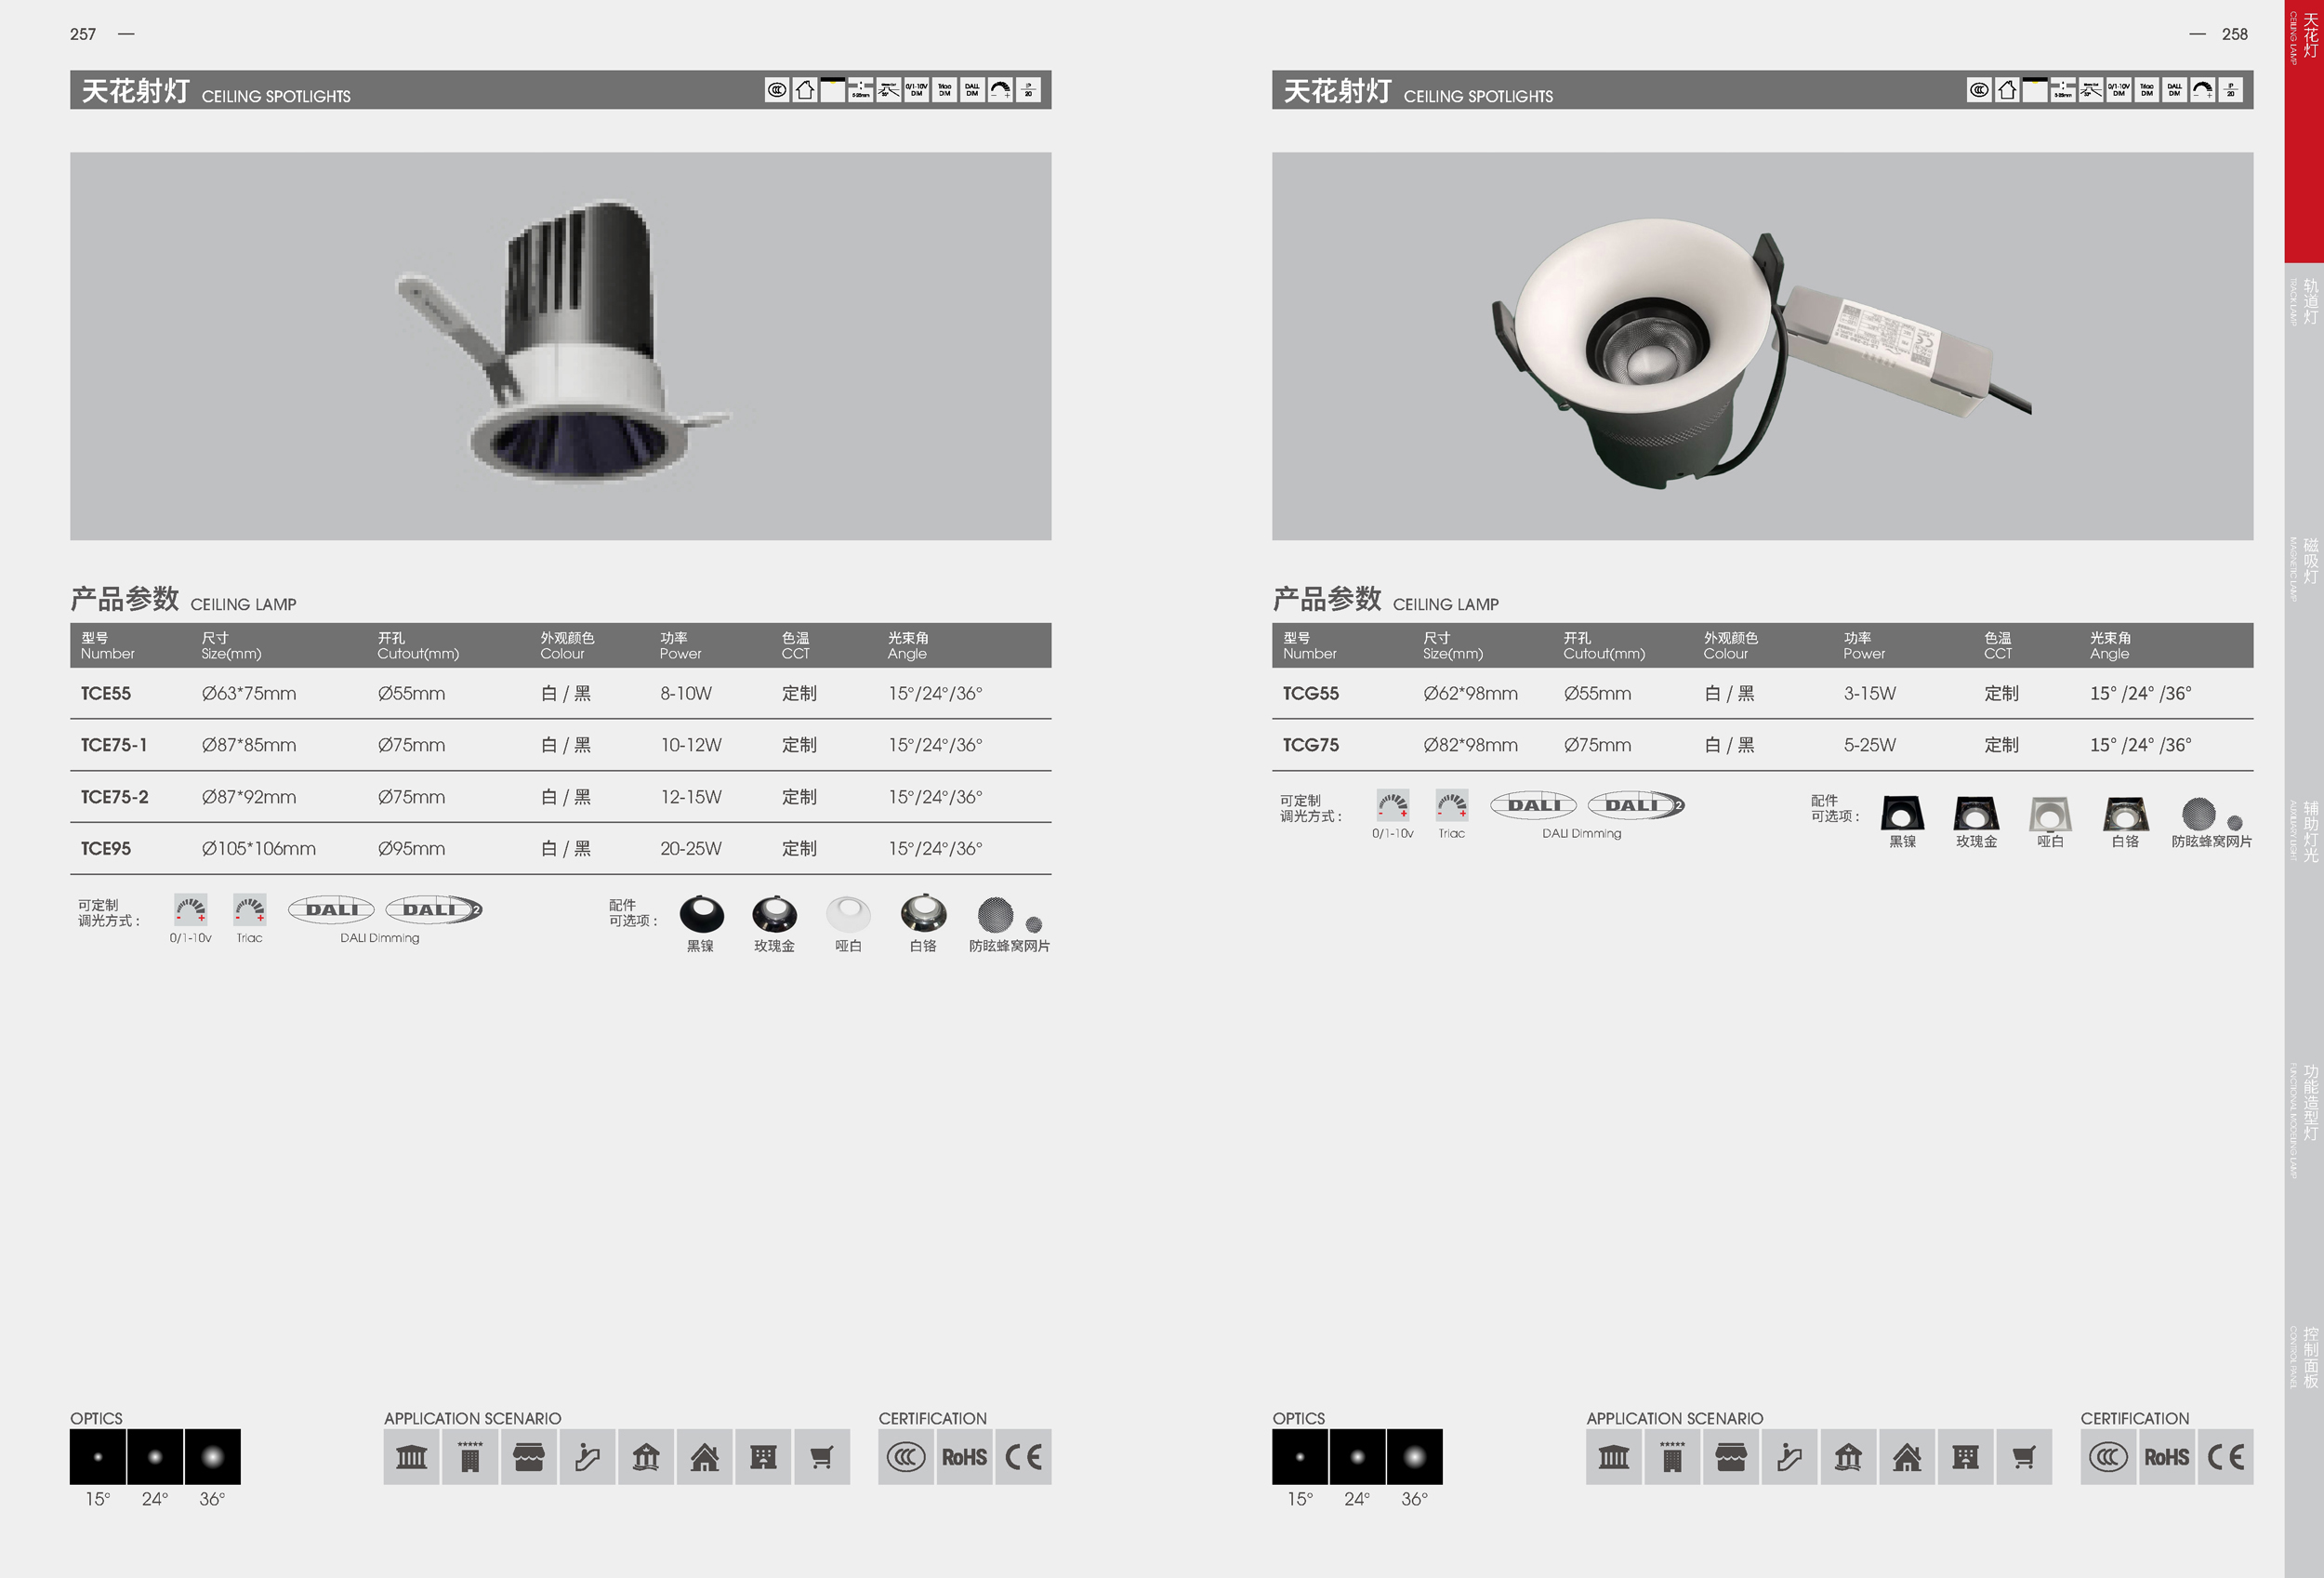The width and height of the screenshot is (2324, 1578).
Task: Select the 哑白 matte white accessory on page 258
Action: point(2049,814)
